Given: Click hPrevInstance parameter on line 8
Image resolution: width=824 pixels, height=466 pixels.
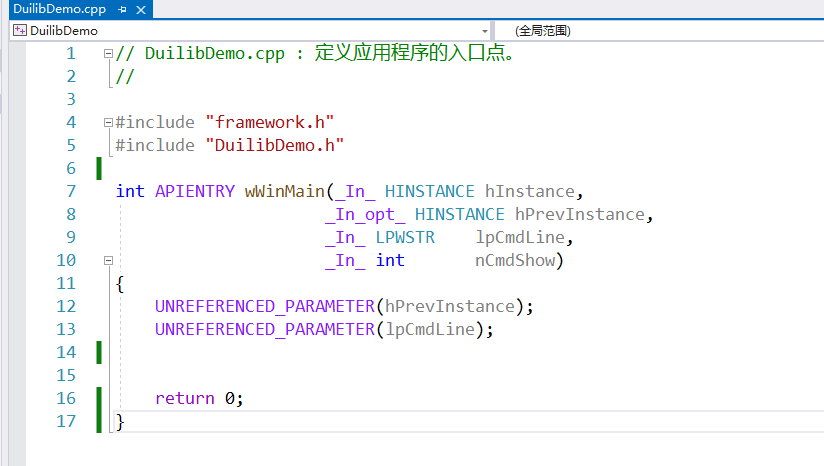Looking at the screenshot, I should pyautogui.click(x=580, y=214).
